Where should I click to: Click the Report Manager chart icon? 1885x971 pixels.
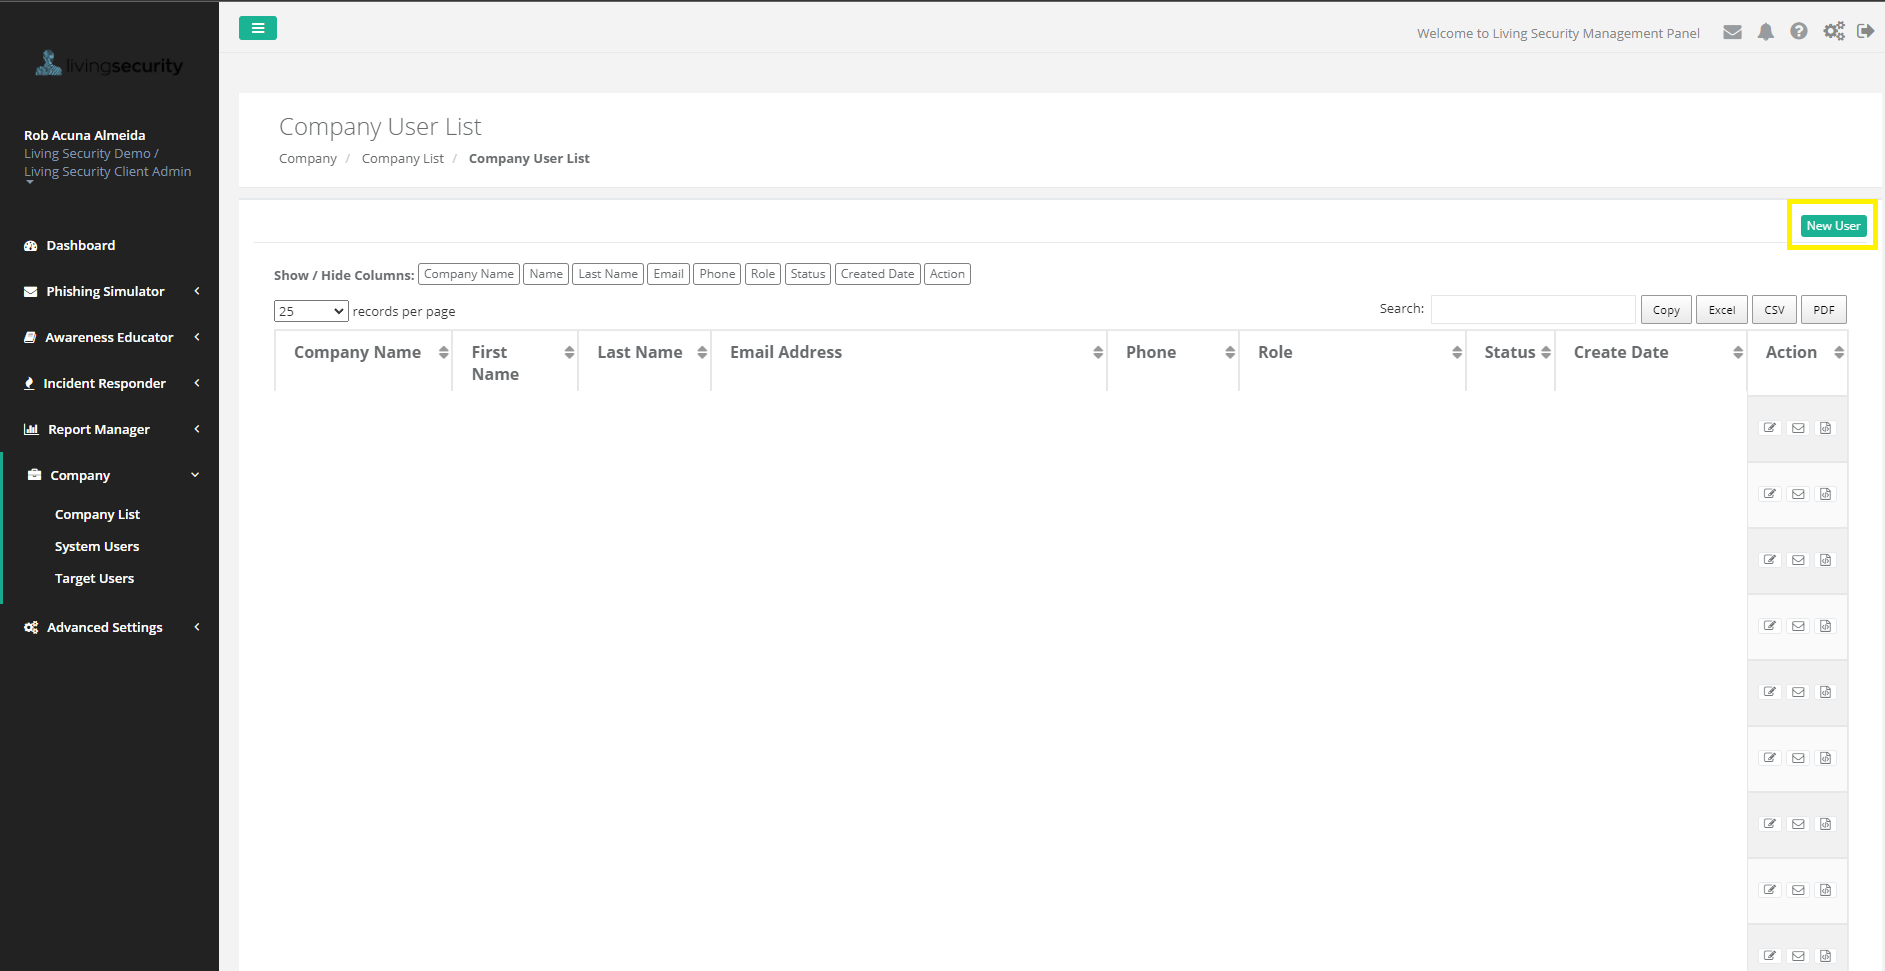(x=31, y=430)
